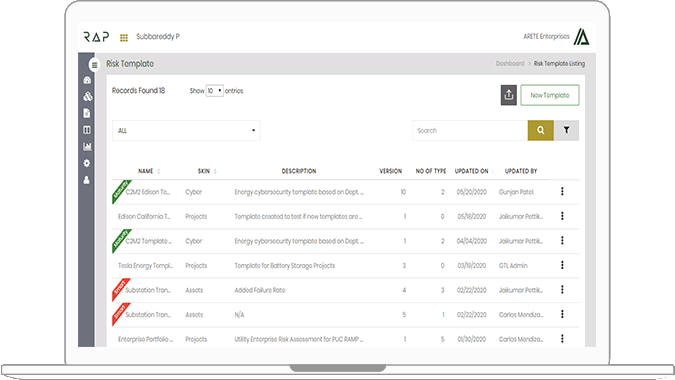Open actions menu for N/A description row

(562, 314)
